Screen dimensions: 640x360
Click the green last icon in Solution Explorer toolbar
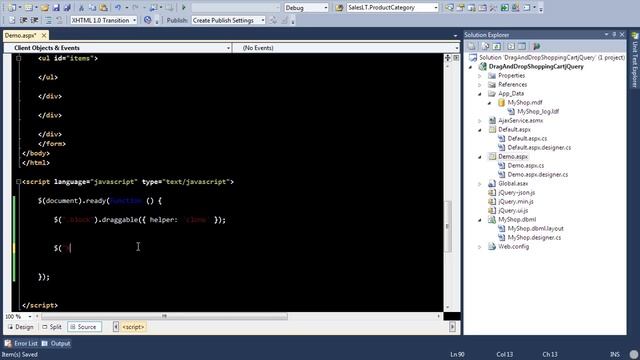[536, 46]
